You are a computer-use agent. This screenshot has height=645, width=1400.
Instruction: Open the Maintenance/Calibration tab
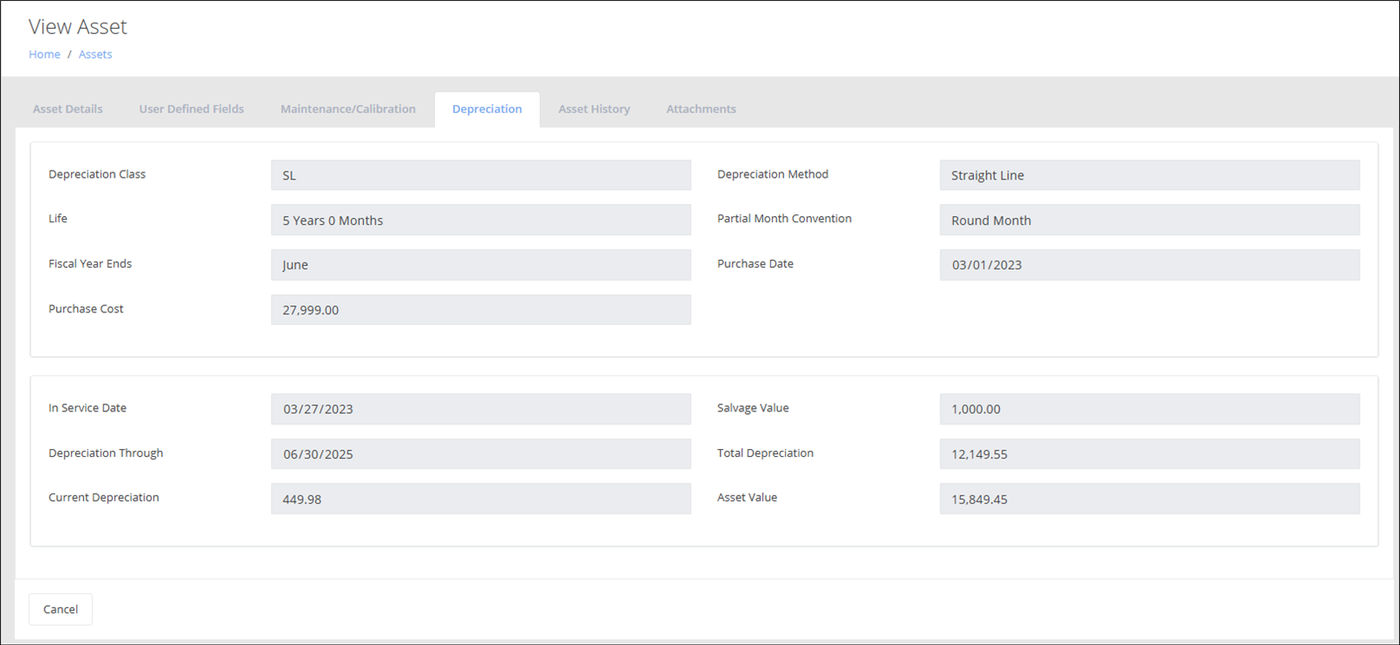tap(348, 109)
